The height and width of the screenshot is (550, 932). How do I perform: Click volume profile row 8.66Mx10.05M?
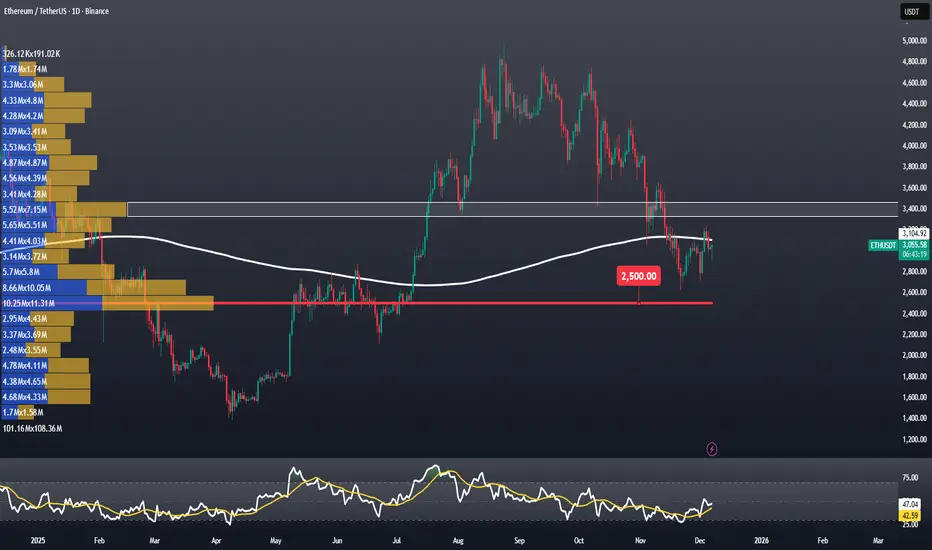[94, 288]
